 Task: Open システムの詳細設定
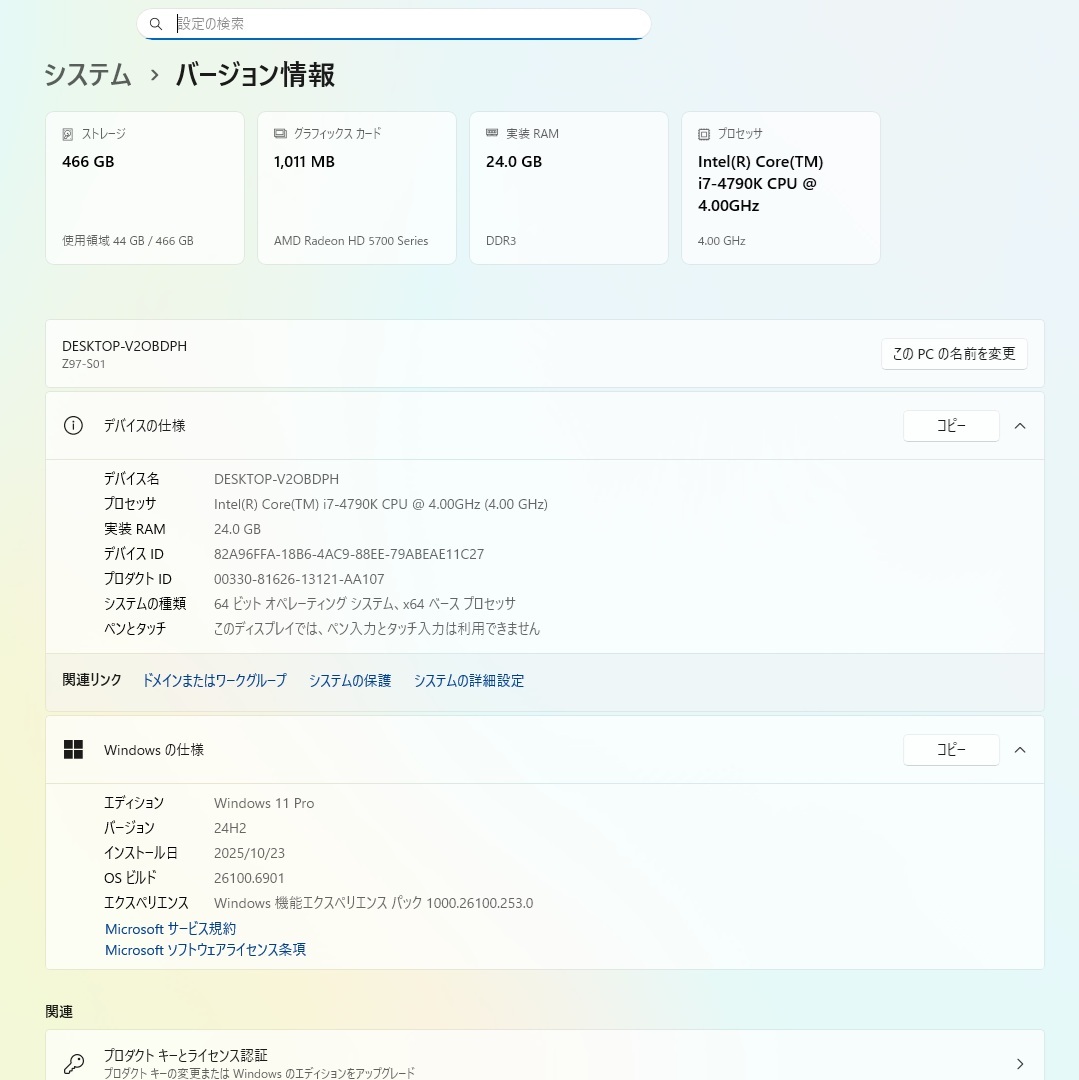468,680
